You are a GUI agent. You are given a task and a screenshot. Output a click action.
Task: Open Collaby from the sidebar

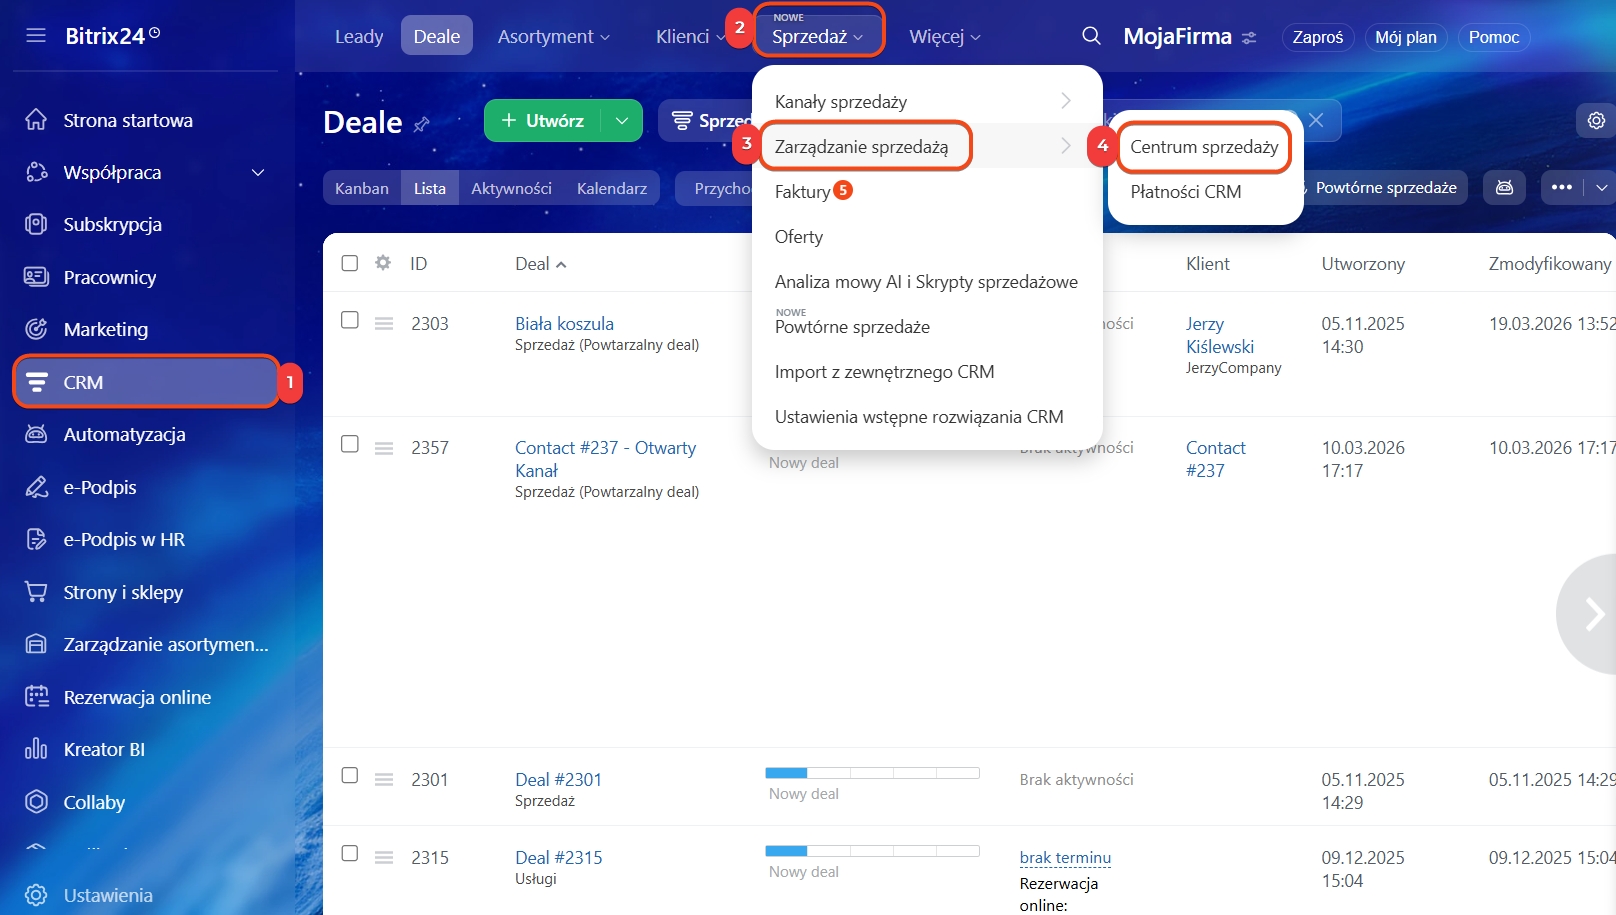pos(94,802)
